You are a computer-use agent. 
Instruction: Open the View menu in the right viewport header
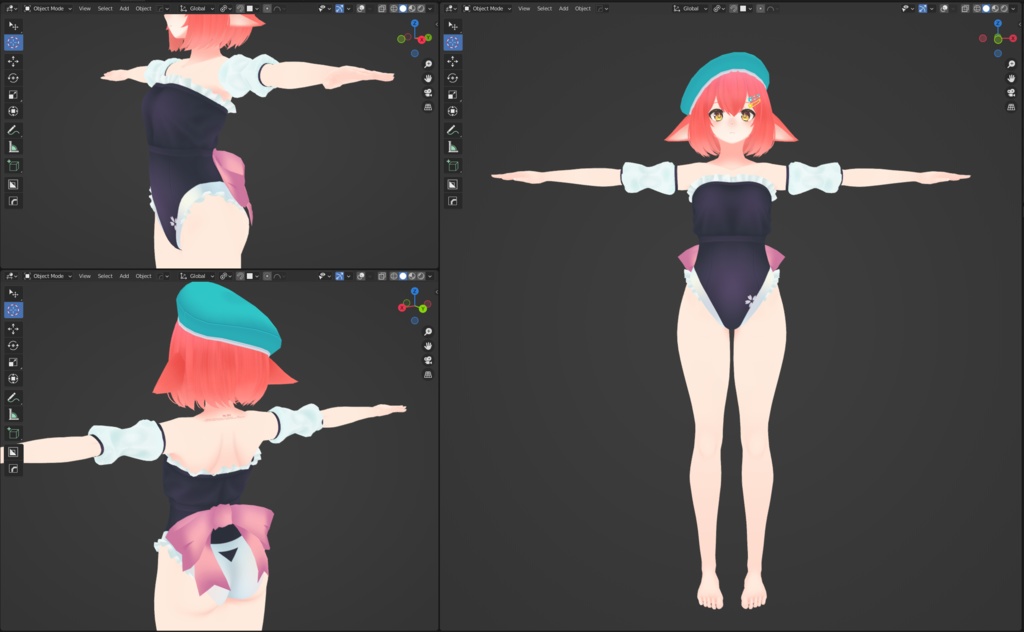524,8
